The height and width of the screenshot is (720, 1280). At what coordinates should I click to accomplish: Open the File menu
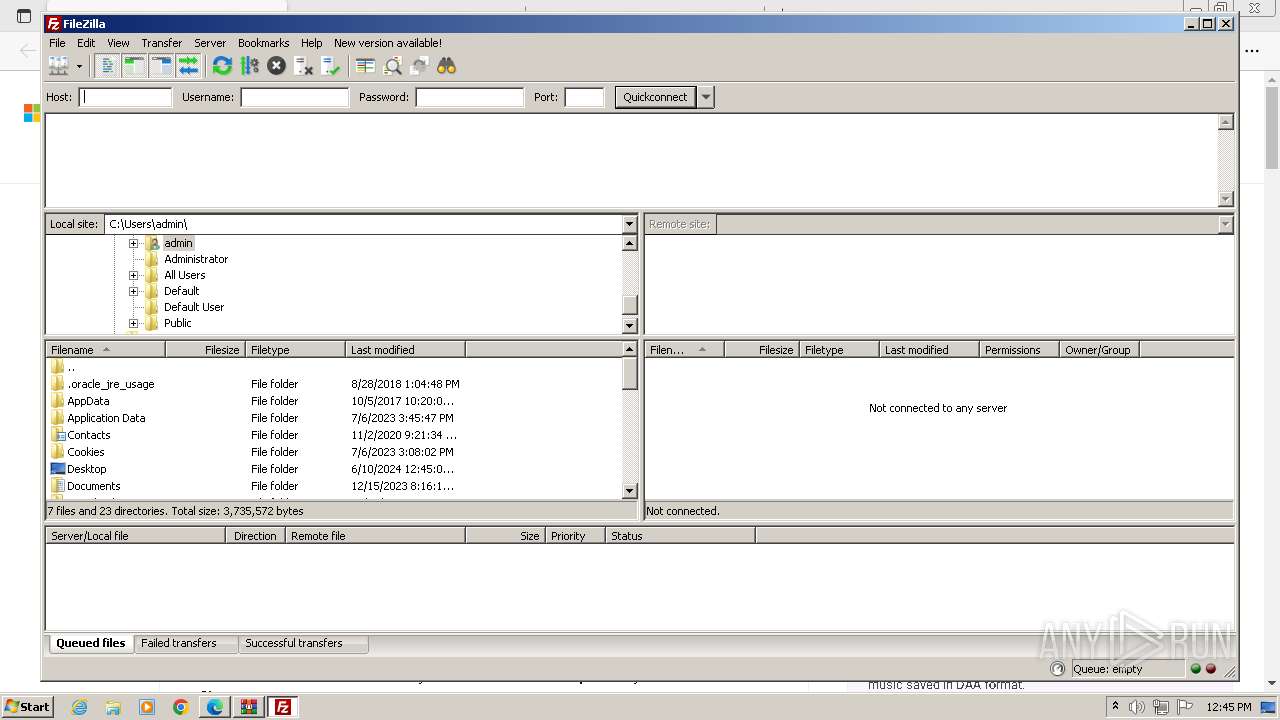(x=57, y=43)
